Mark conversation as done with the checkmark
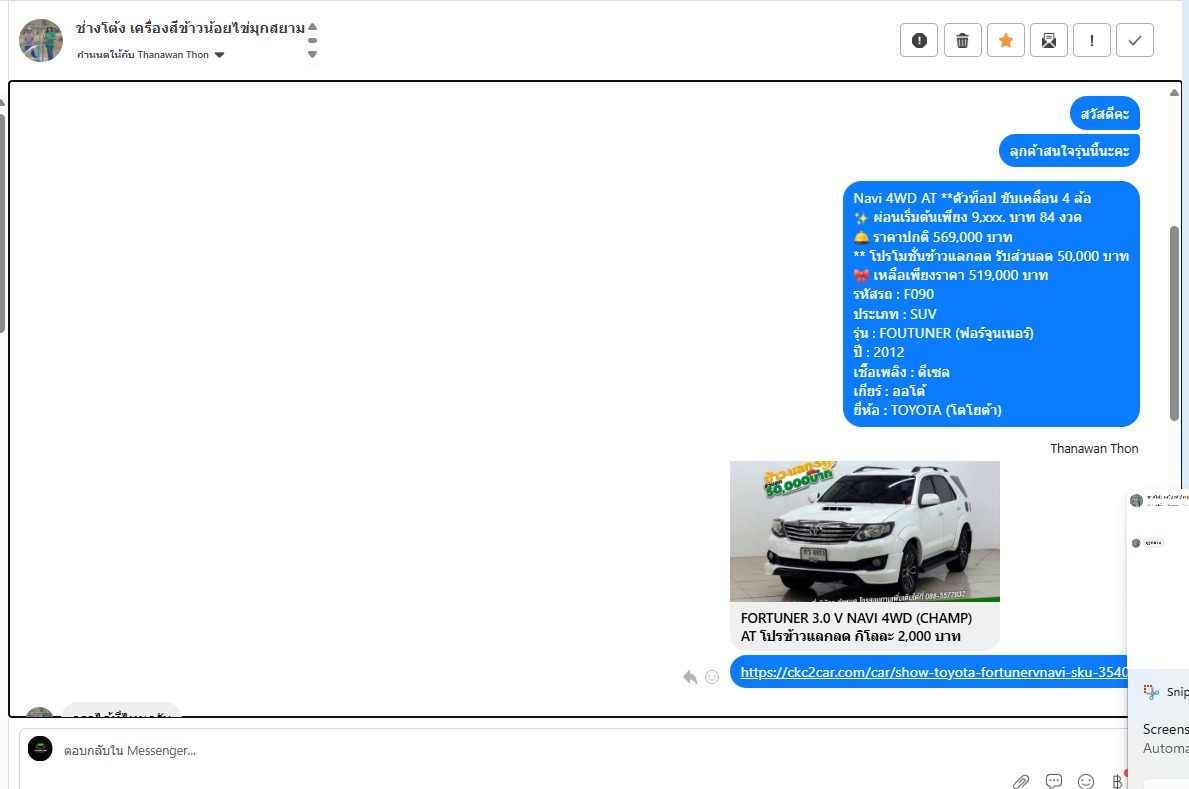The height and width of the screenshot is (789, 1189). pos(1135,40)
